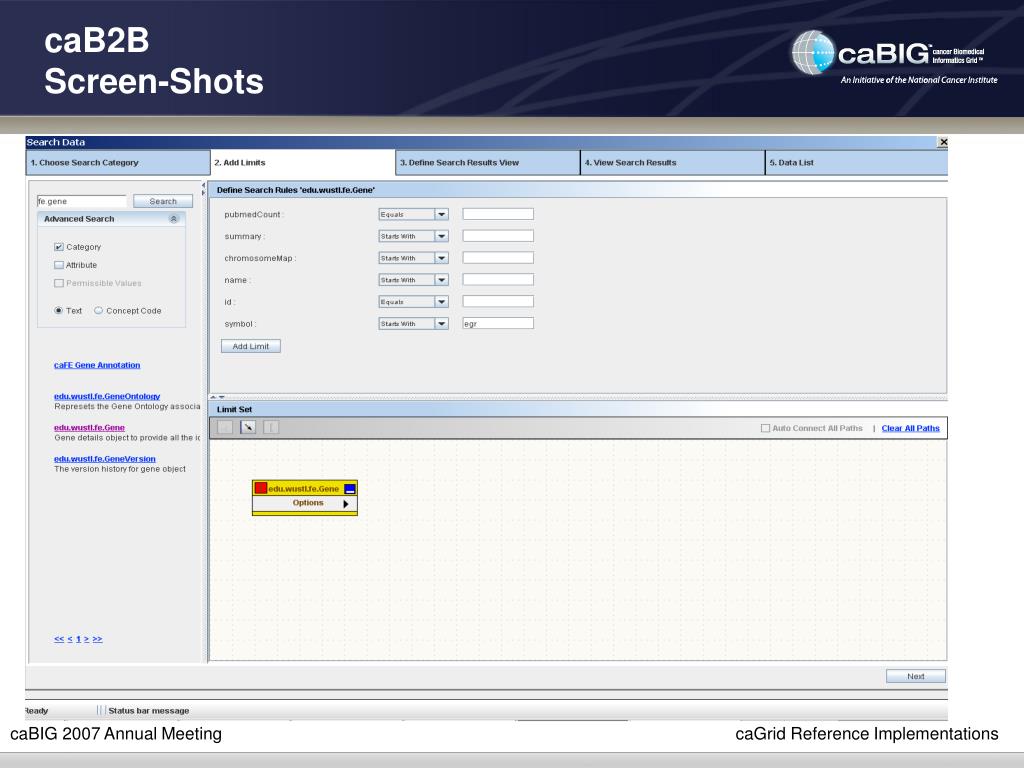The height and width of the screenshot is (768, 1024).
Task: Click the 'Gene details object to provide' description
Action: (127, 438)
